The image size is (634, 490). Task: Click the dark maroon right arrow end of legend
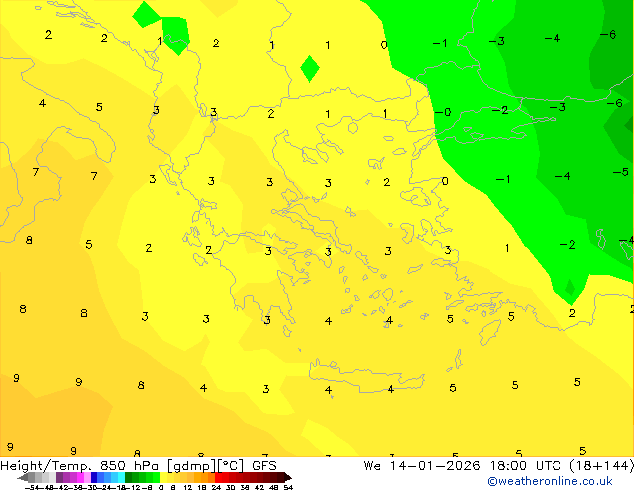(x=288, y=477)
